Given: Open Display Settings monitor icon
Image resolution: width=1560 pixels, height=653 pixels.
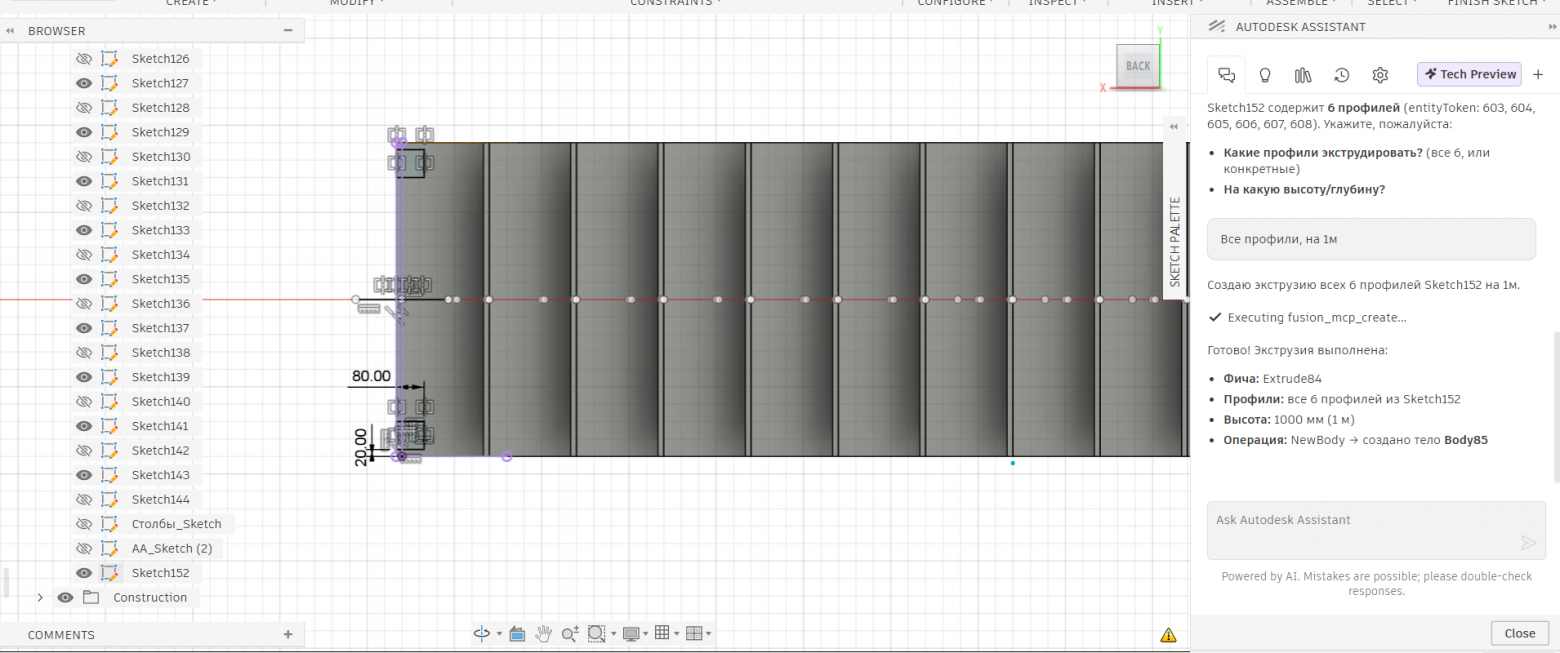Looking at the screenshot, I should (630, 633).
